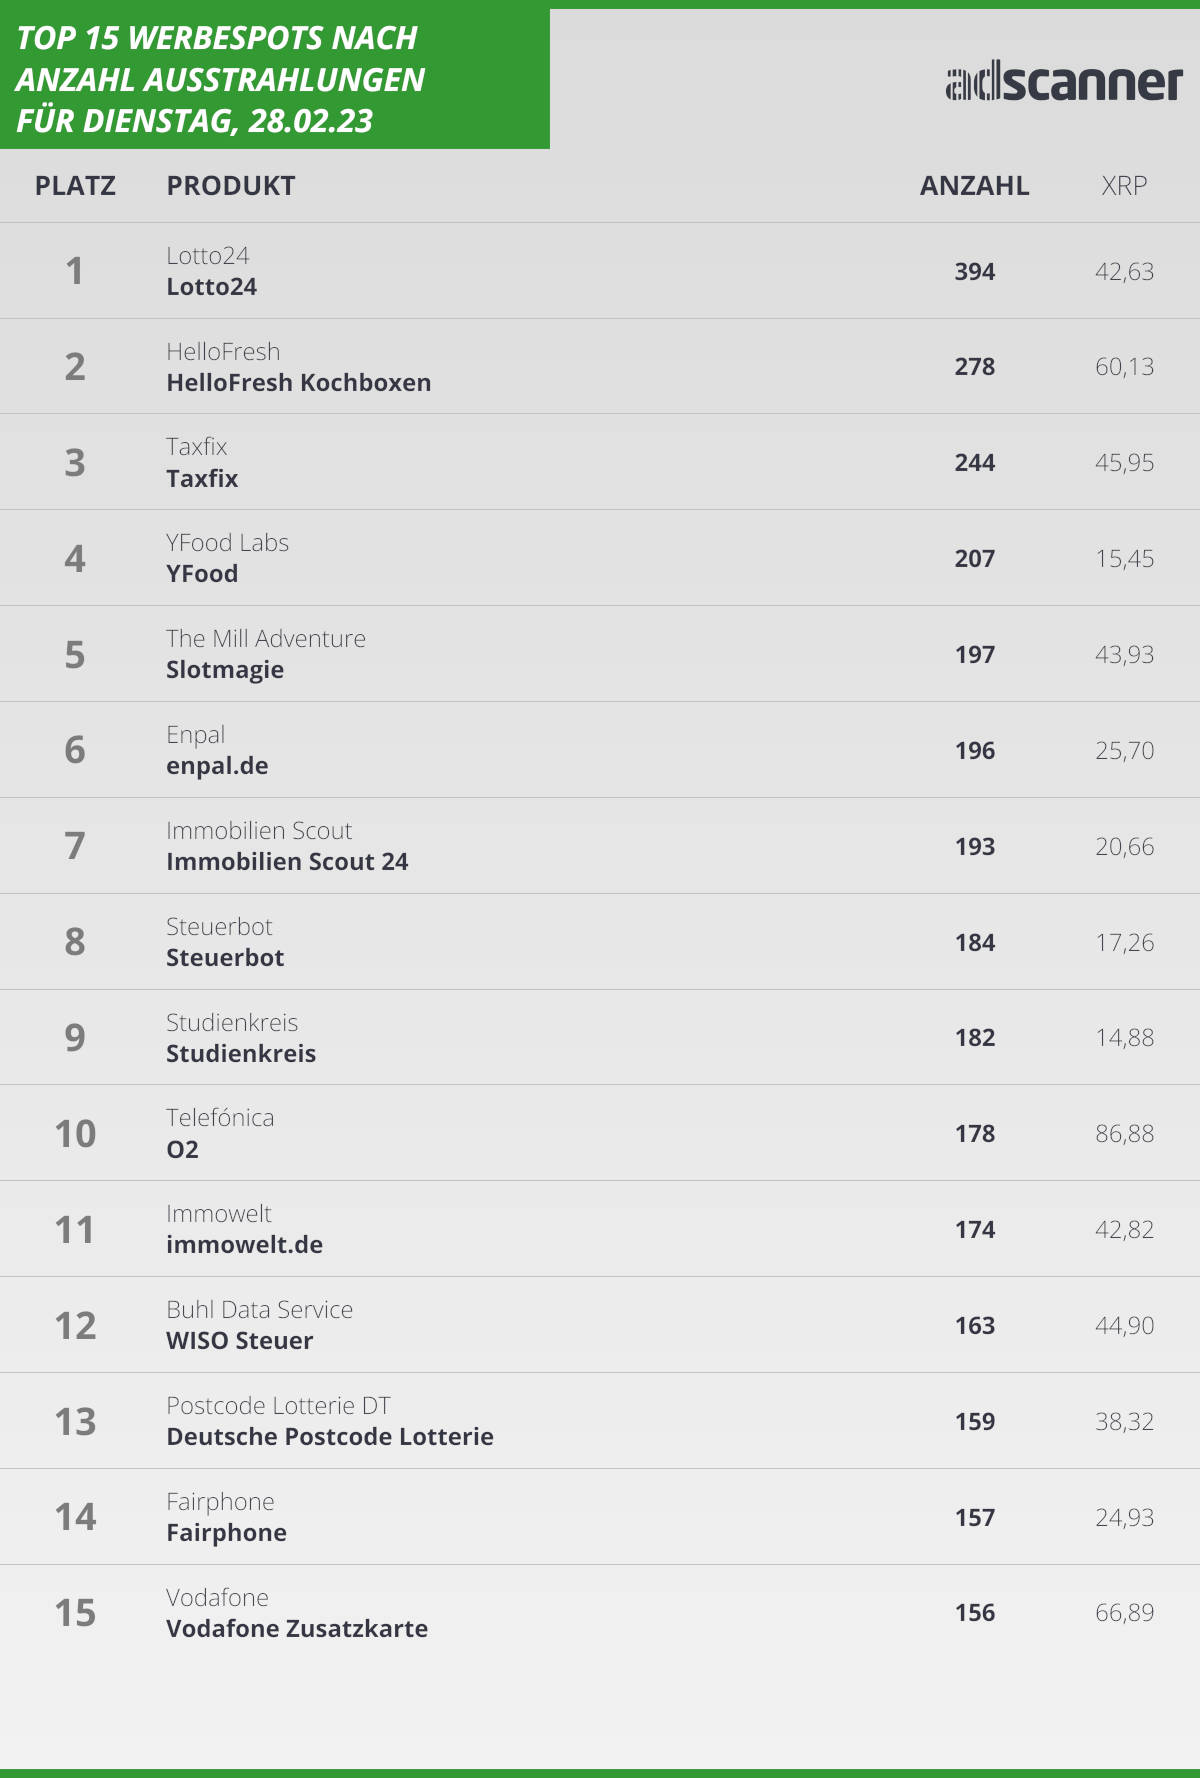The image size is (1200, 1778).
Task: Click Slotmagie product name
Action: tap(225, 670)
